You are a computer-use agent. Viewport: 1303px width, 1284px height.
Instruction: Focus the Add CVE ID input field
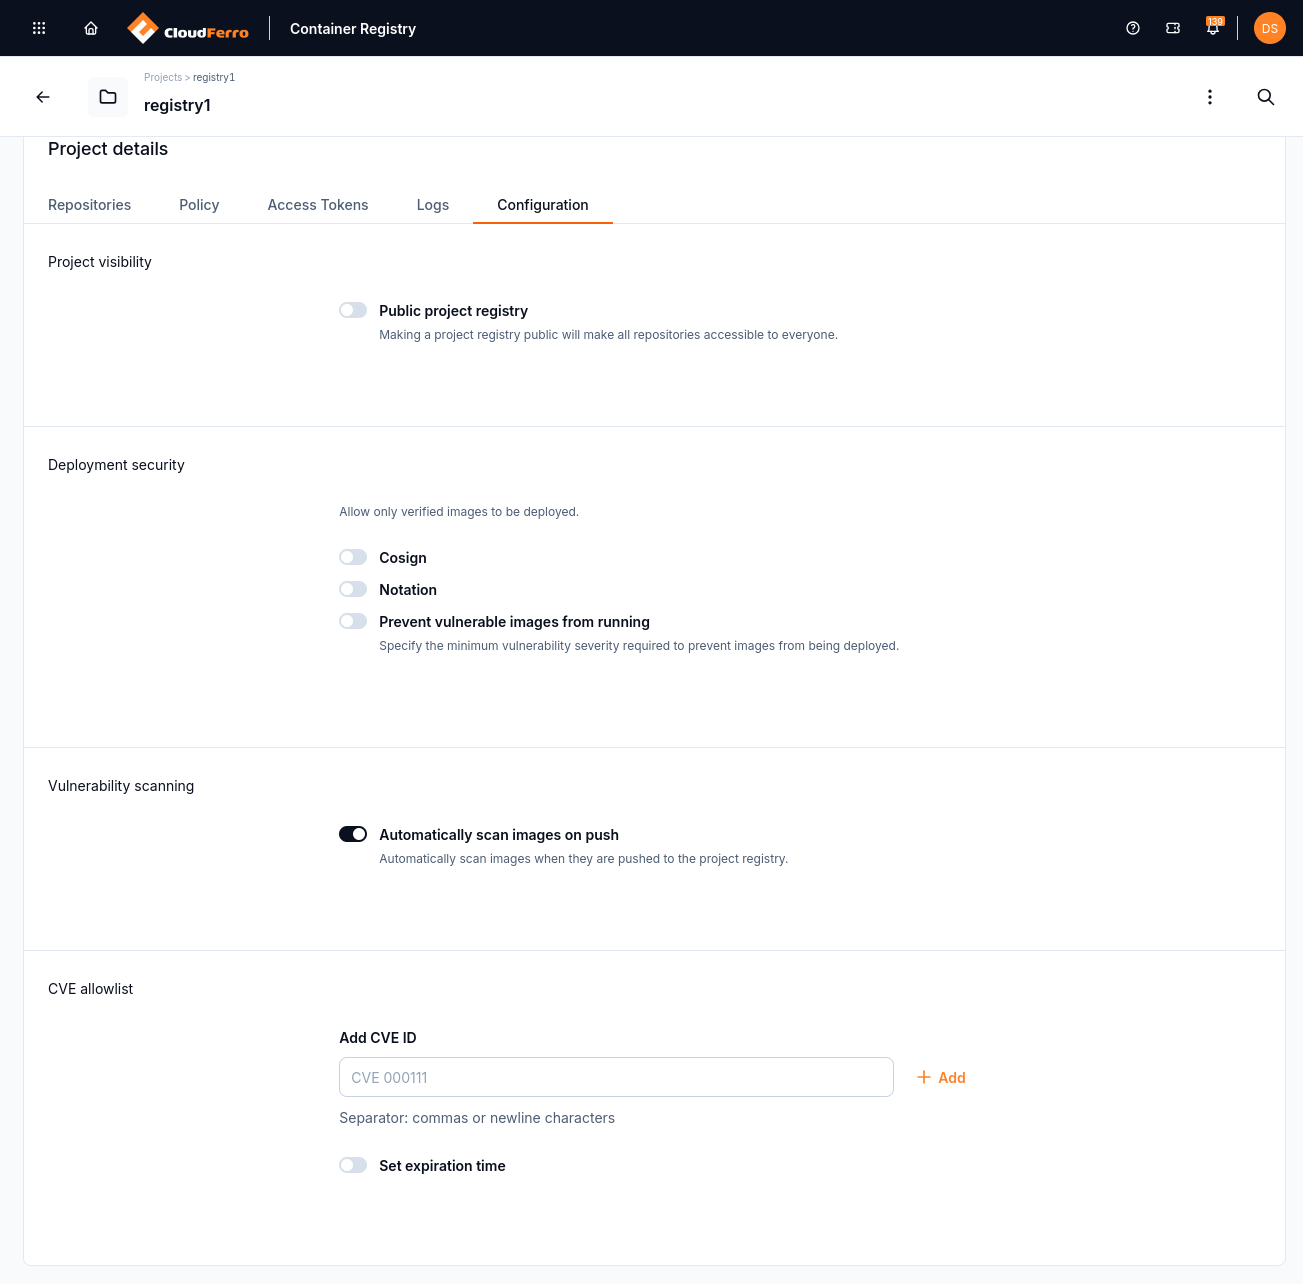[616, 1077]
